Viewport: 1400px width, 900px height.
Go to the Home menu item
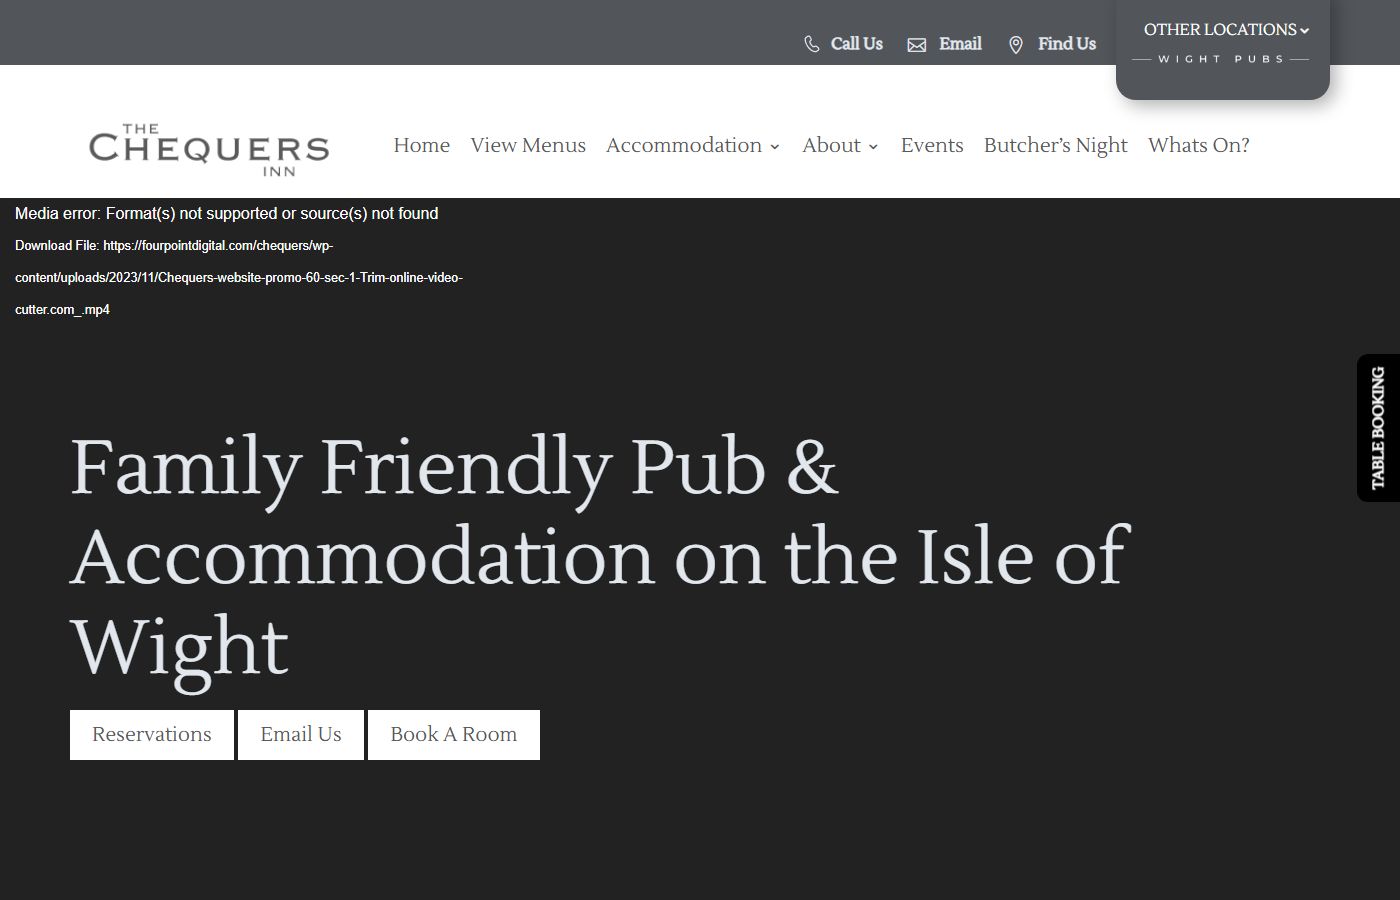(422, 145)
